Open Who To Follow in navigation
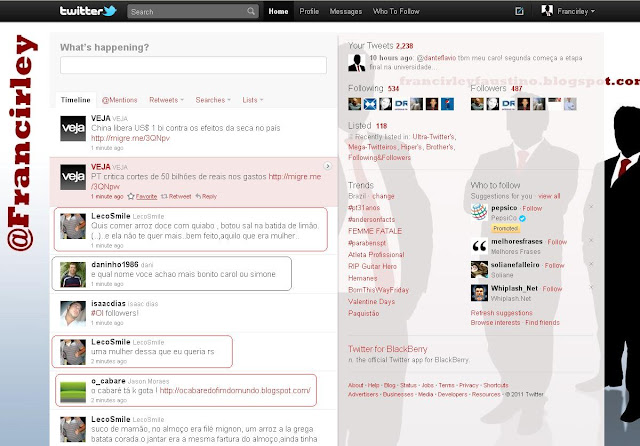Image resolution: width=640 pixels, height=446 pixels. point(396,11)
